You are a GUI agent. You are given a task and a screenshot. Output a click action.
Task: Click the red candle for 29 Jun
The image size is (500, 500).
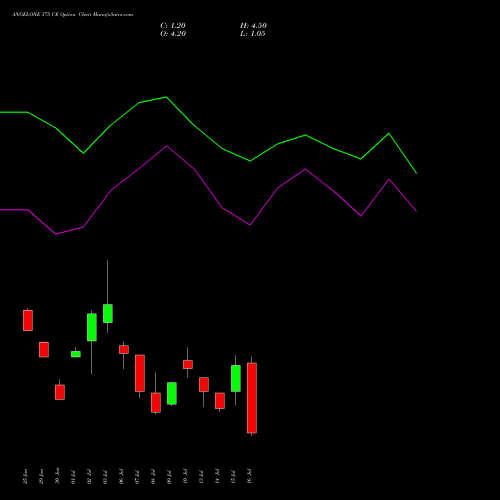(x=44, y=350)
